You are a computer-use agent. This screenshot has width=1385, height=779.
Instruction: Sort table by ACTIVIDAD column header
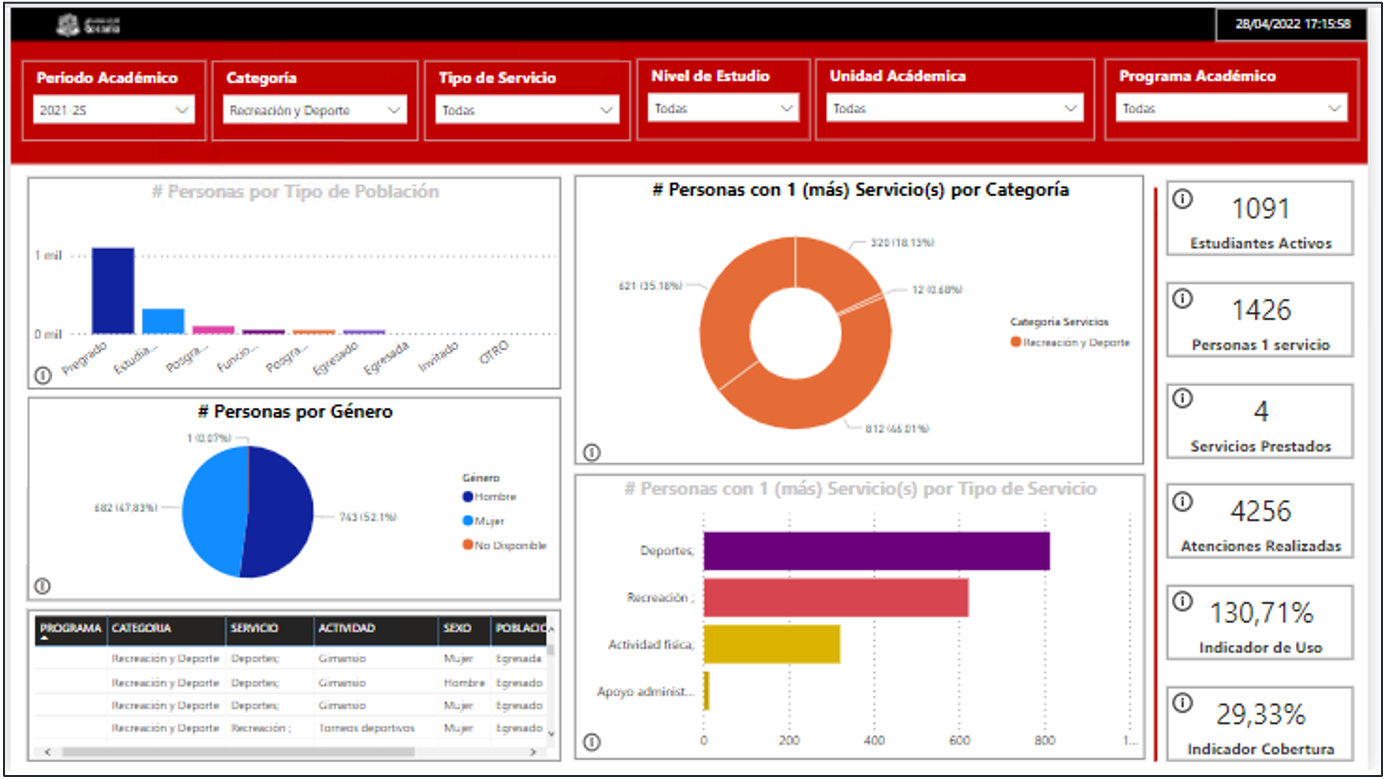point(347,629)
